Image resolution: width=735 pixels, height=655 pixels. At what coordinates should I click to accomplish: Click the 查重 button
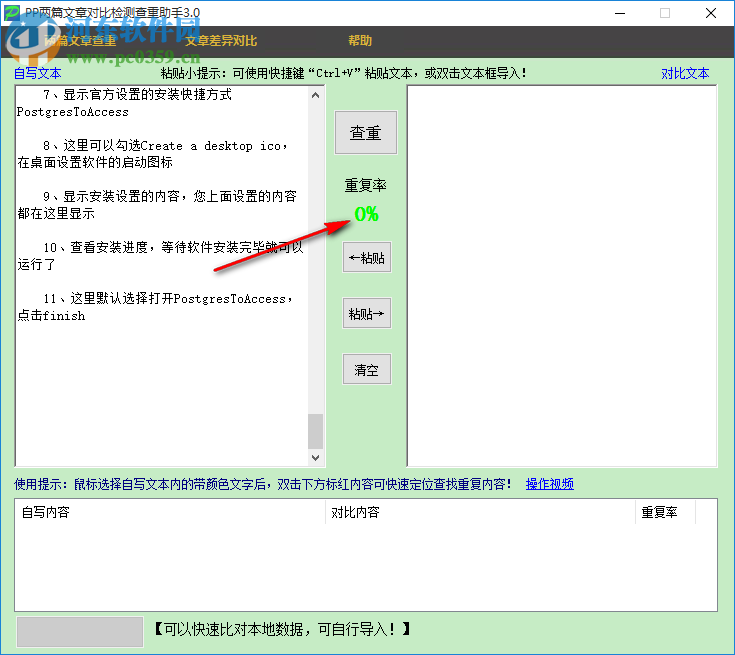[x=366, y=133]
